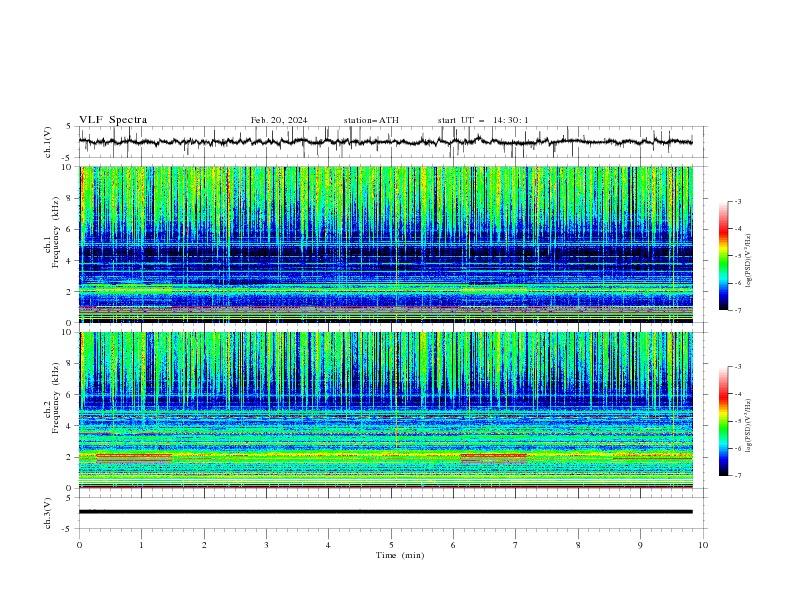Click the time axis tick label "10"
The image size is (792, 612).
point(703,545)
